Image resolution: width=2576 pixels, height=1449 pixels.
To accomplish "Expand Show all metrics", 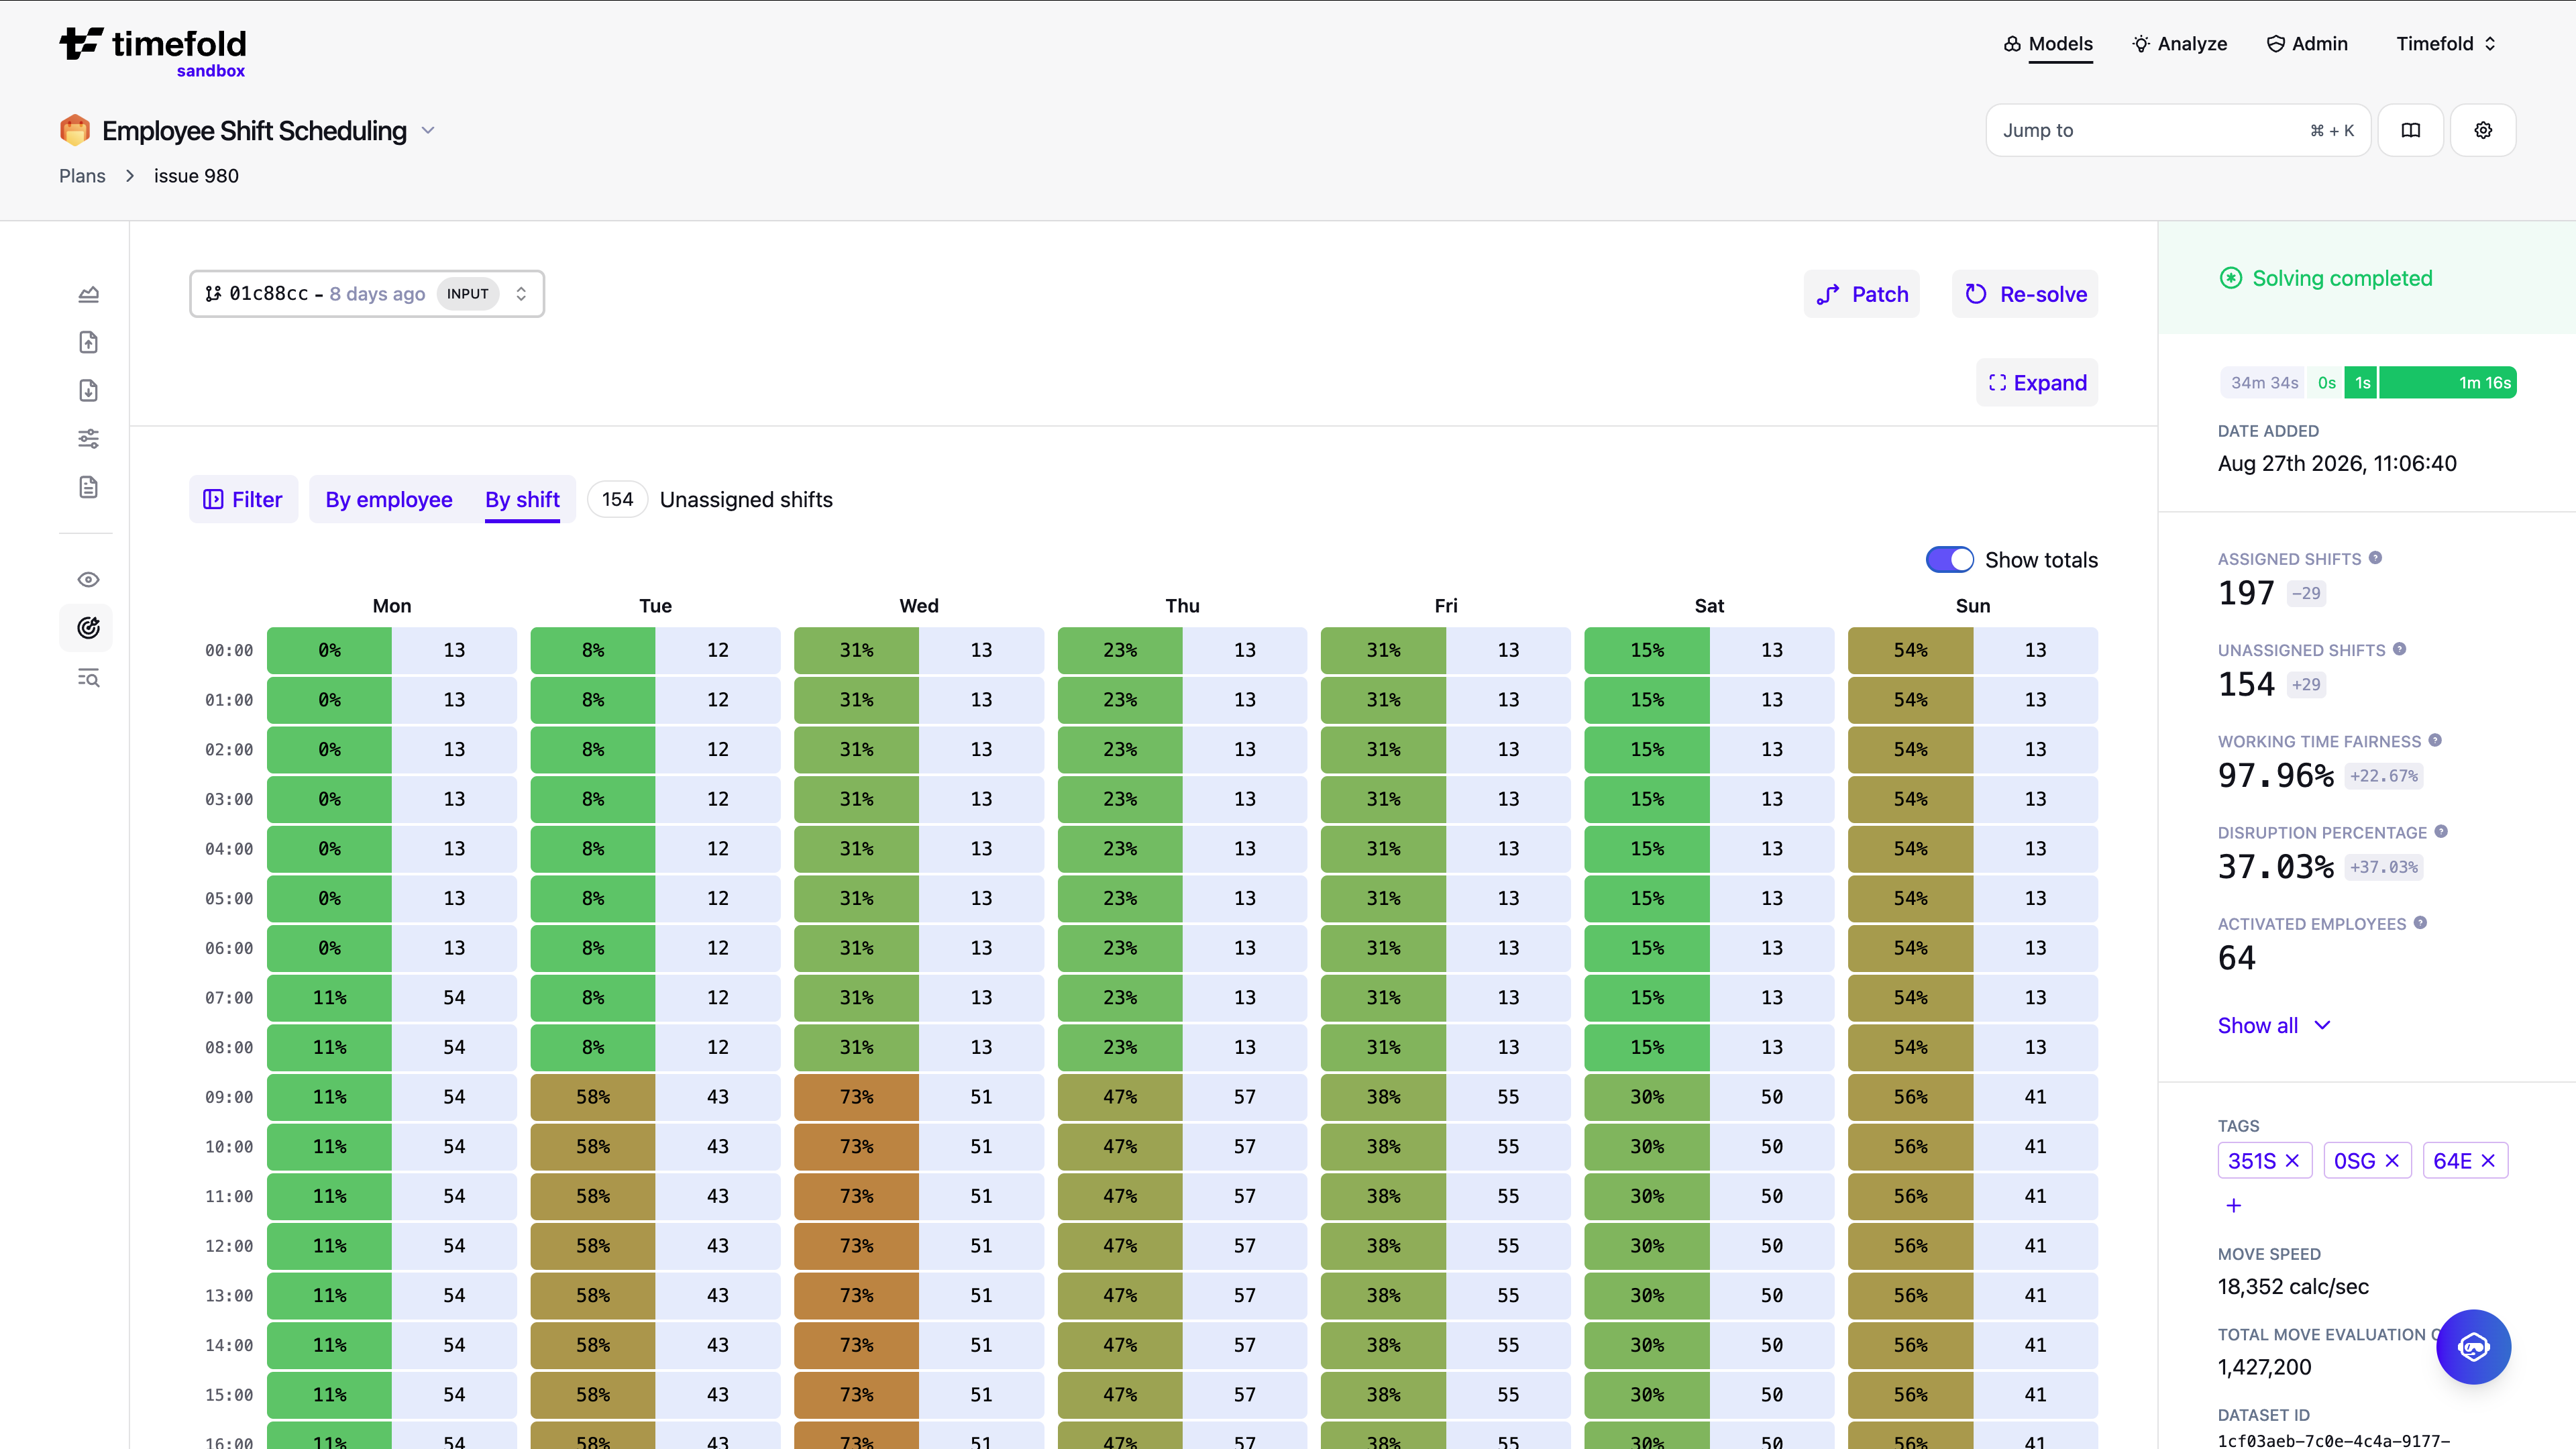I will [2274, 1026].
